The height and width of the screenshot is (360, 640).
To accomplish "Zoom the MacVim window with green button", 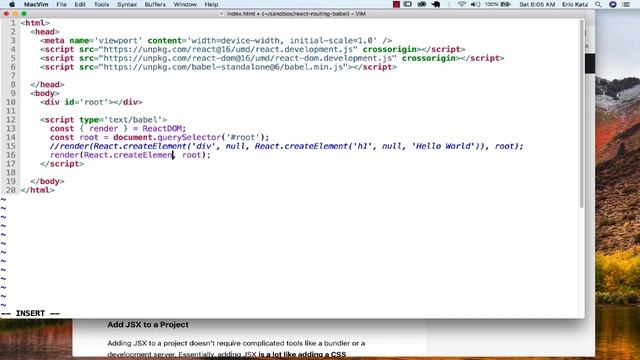I will 24,13.
